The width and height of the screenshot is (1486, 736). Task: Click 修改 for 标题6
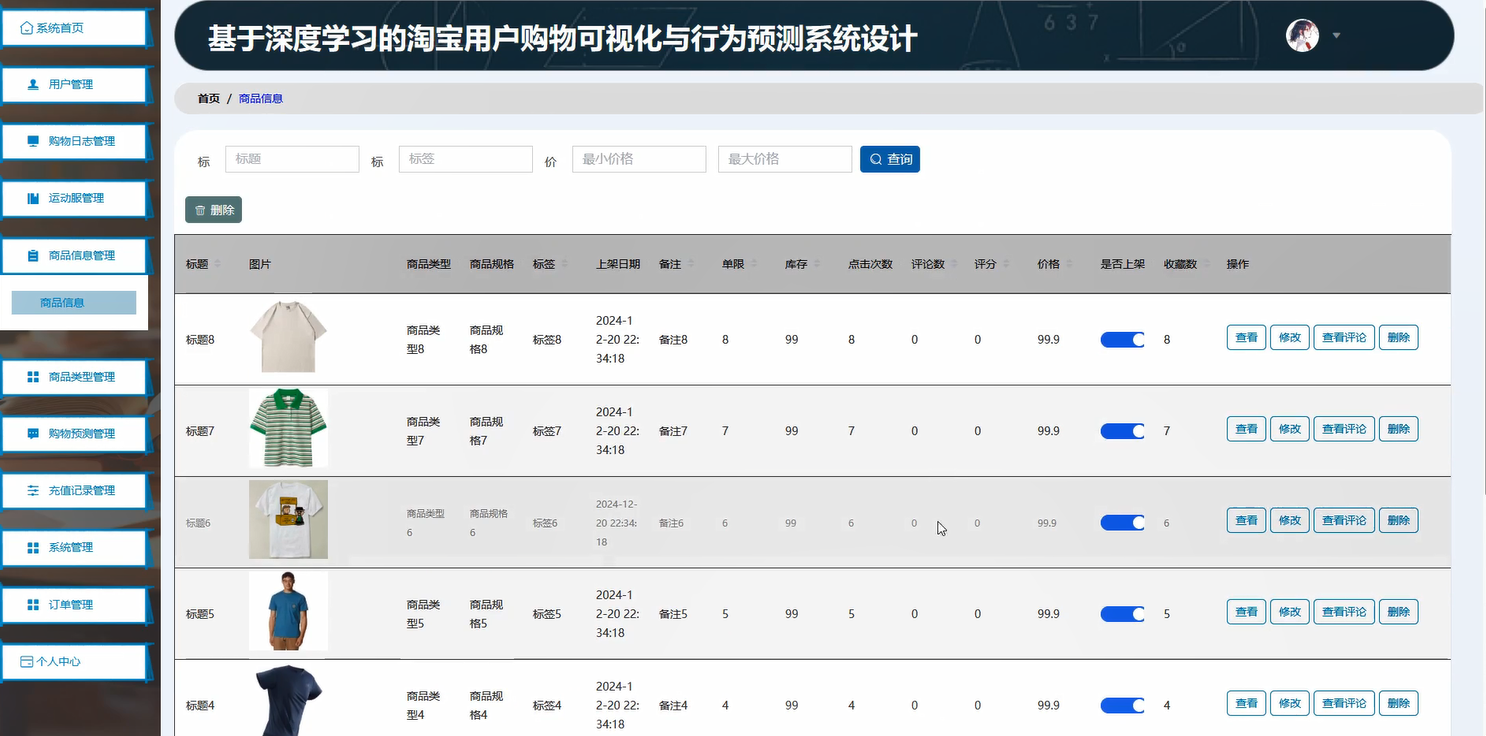(x=1289, y=521)
